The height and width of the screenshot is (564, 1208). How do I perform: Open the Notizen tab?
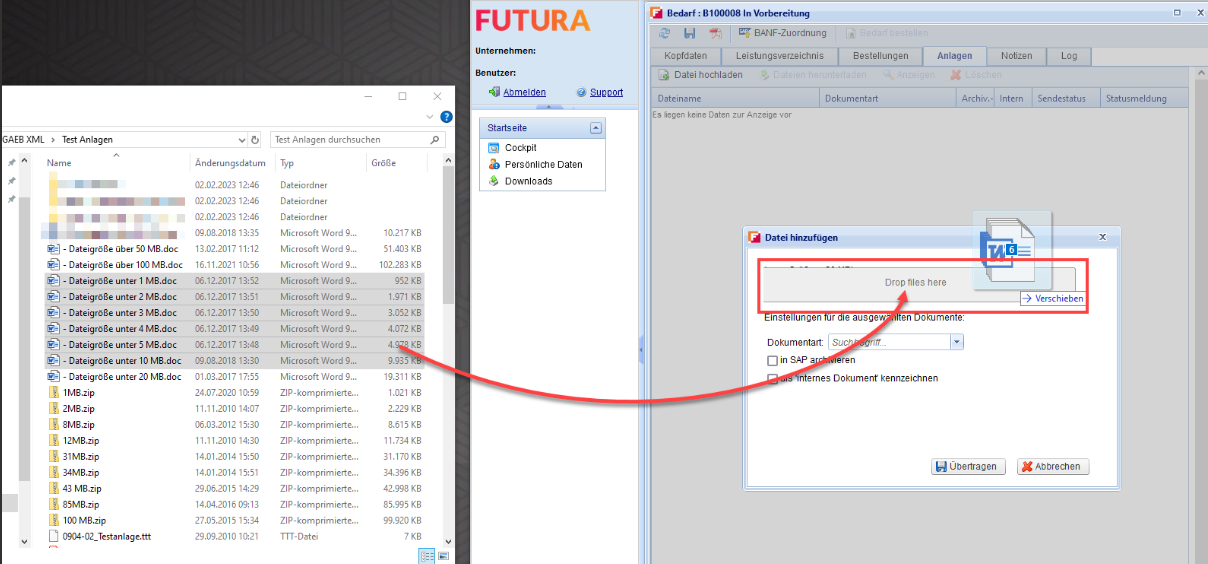click(x=1016, y=56)
